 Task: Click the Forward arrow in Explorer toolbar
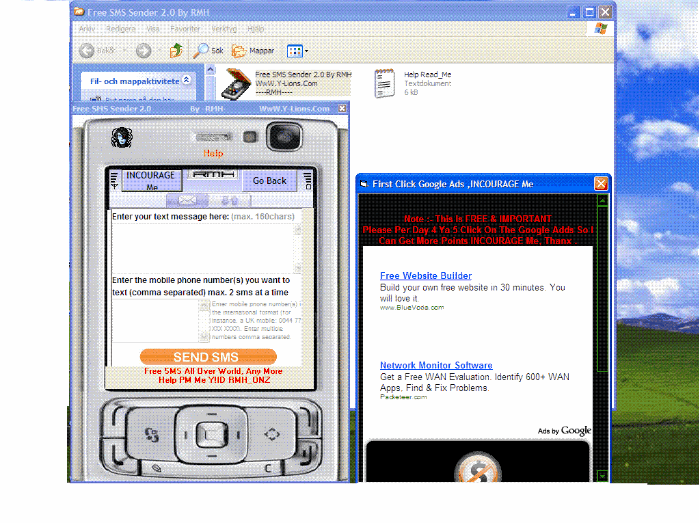[x=143, y=51]
